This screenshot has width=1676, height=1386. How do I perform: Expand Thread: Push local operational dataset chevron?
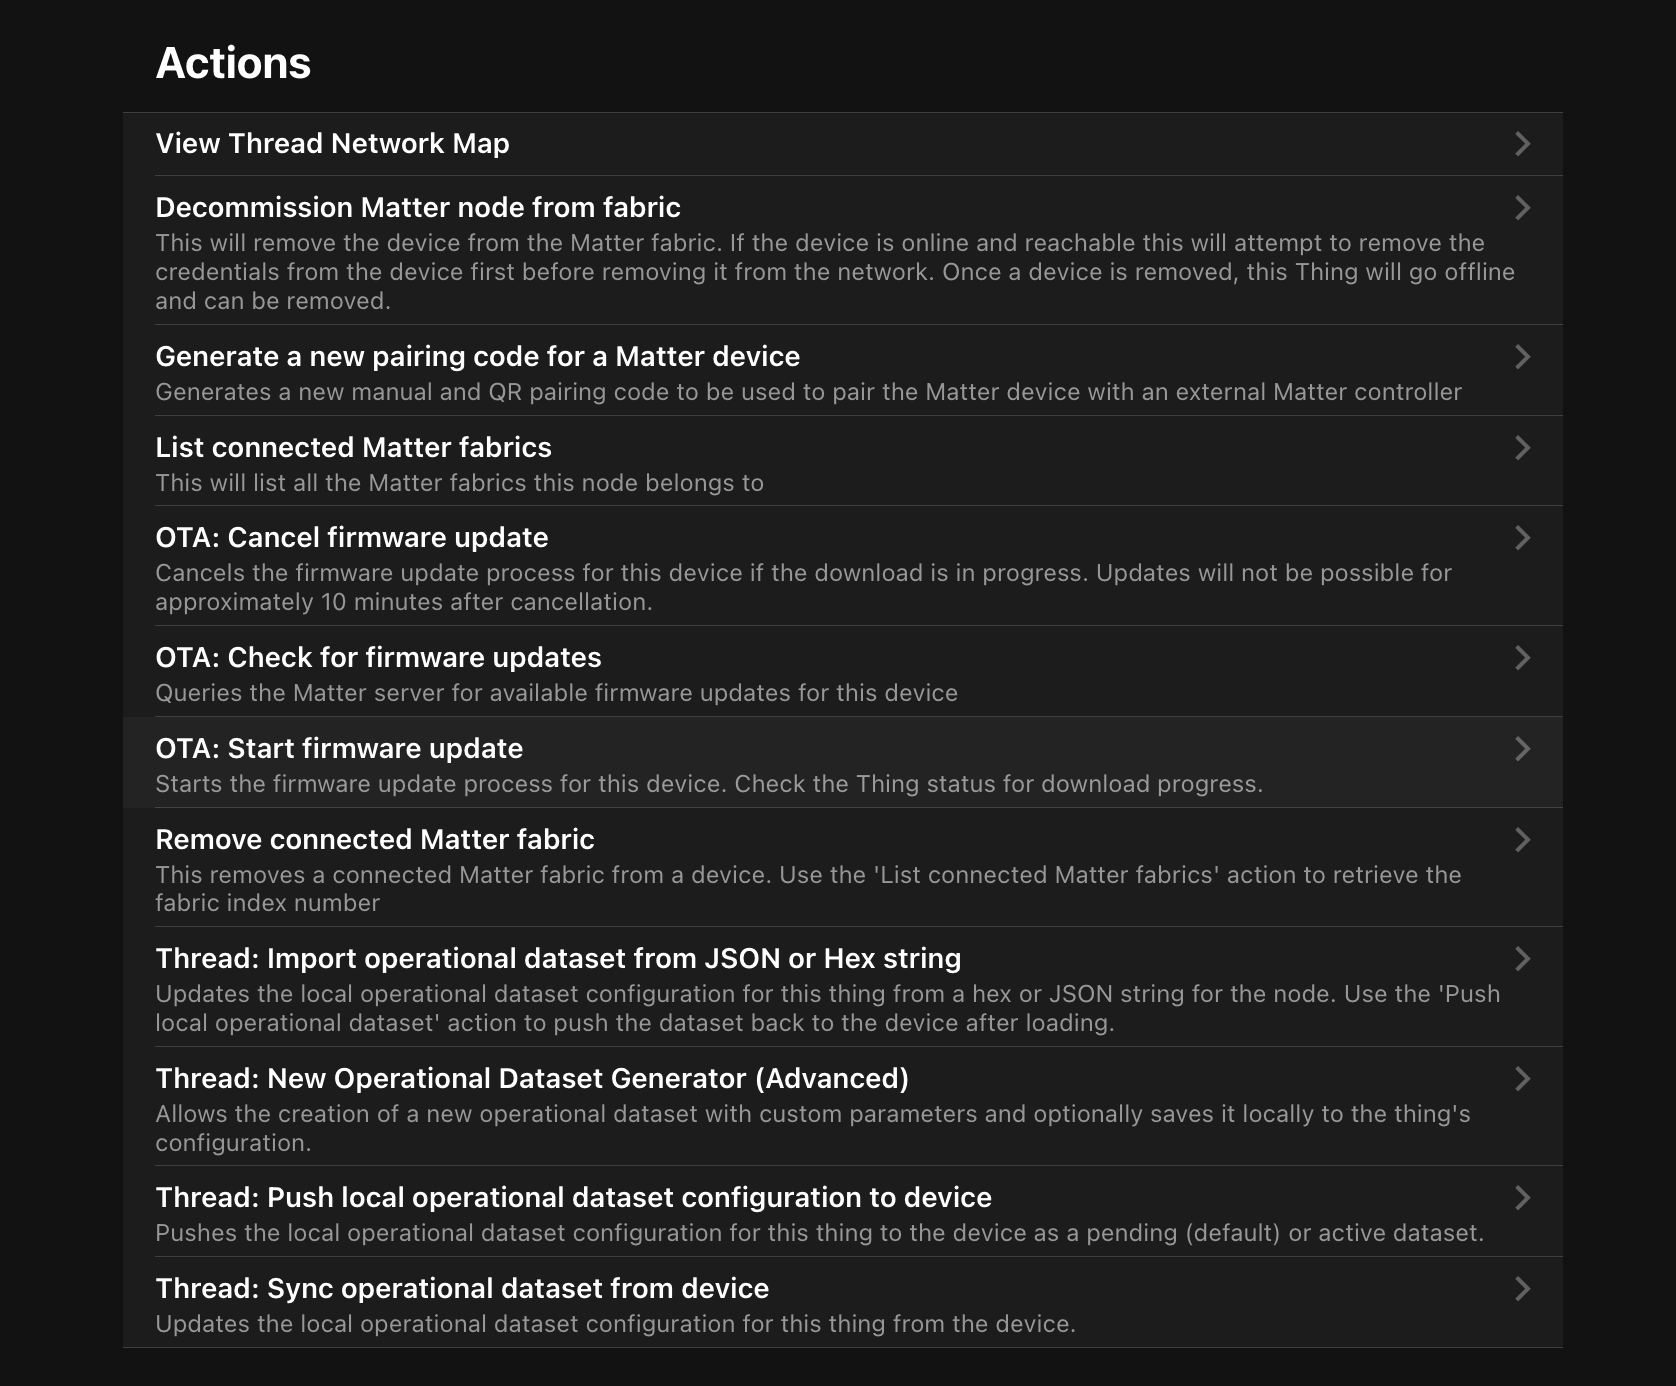coord(1522,1198)
